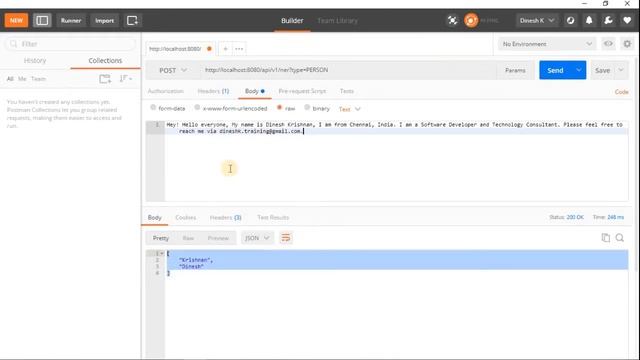
Task: Select Pretty response view
Action: tap(160, 238)
